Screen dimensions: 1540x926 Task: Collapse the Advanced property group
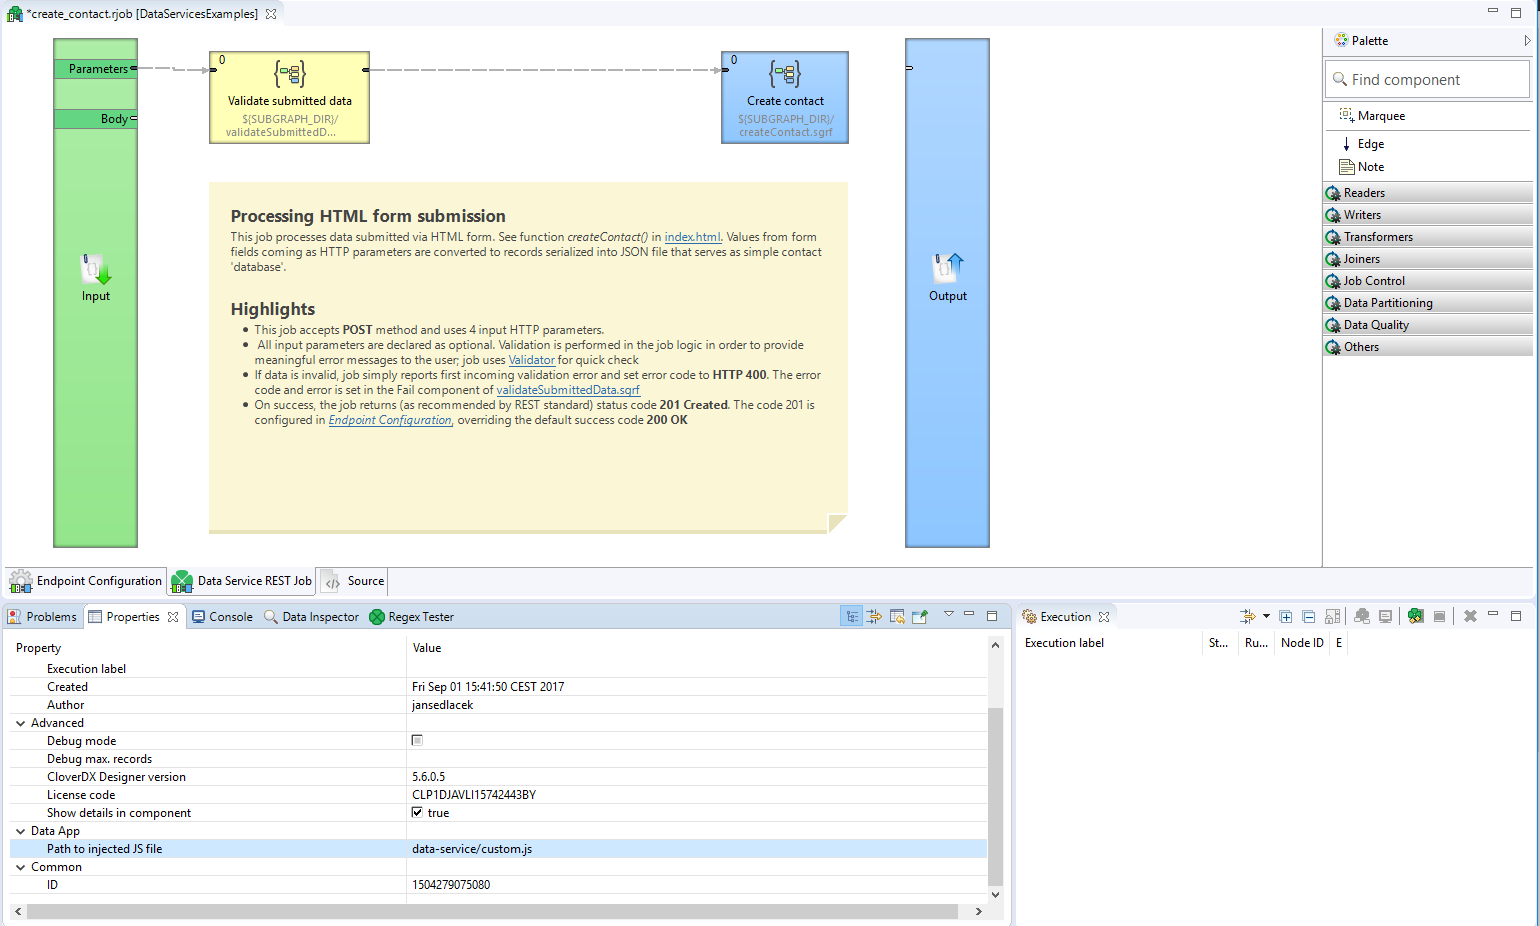click(21, 723)
